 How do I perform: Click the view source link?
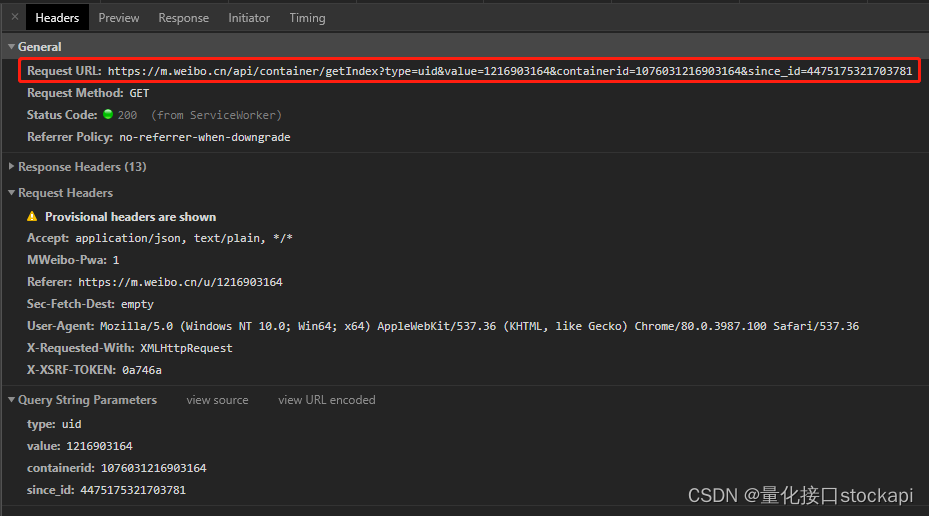pos(217,400)
